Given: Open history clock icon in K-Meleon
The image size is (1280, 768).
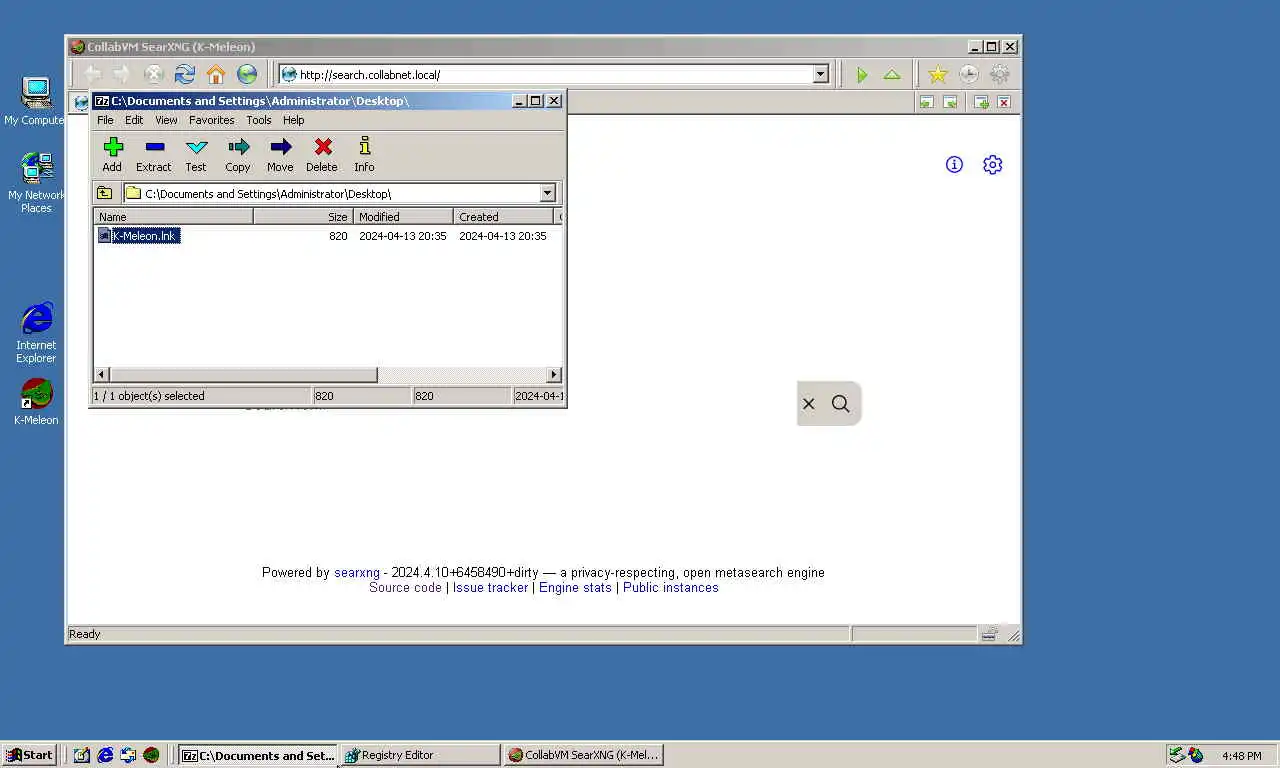Looking at the screenshot, I should click(968, 74).
